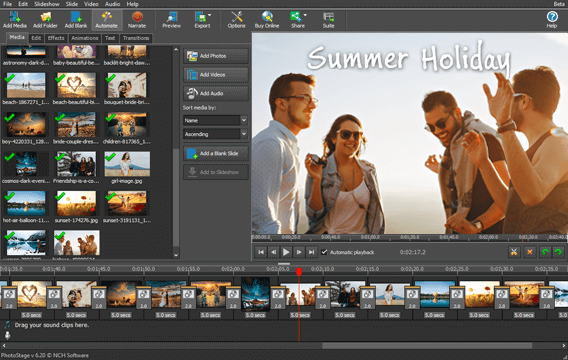Switch to the Animations tab
Screen dimensions: 568x360
pos(84,38)
